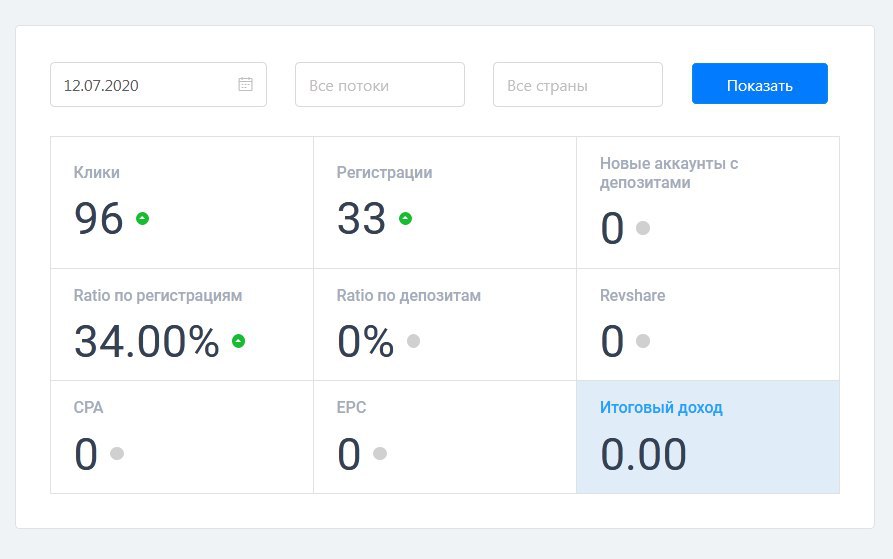Click green up indicator next to Клики 96
Screen dimensions: 893x559
(x=142, y=218)
